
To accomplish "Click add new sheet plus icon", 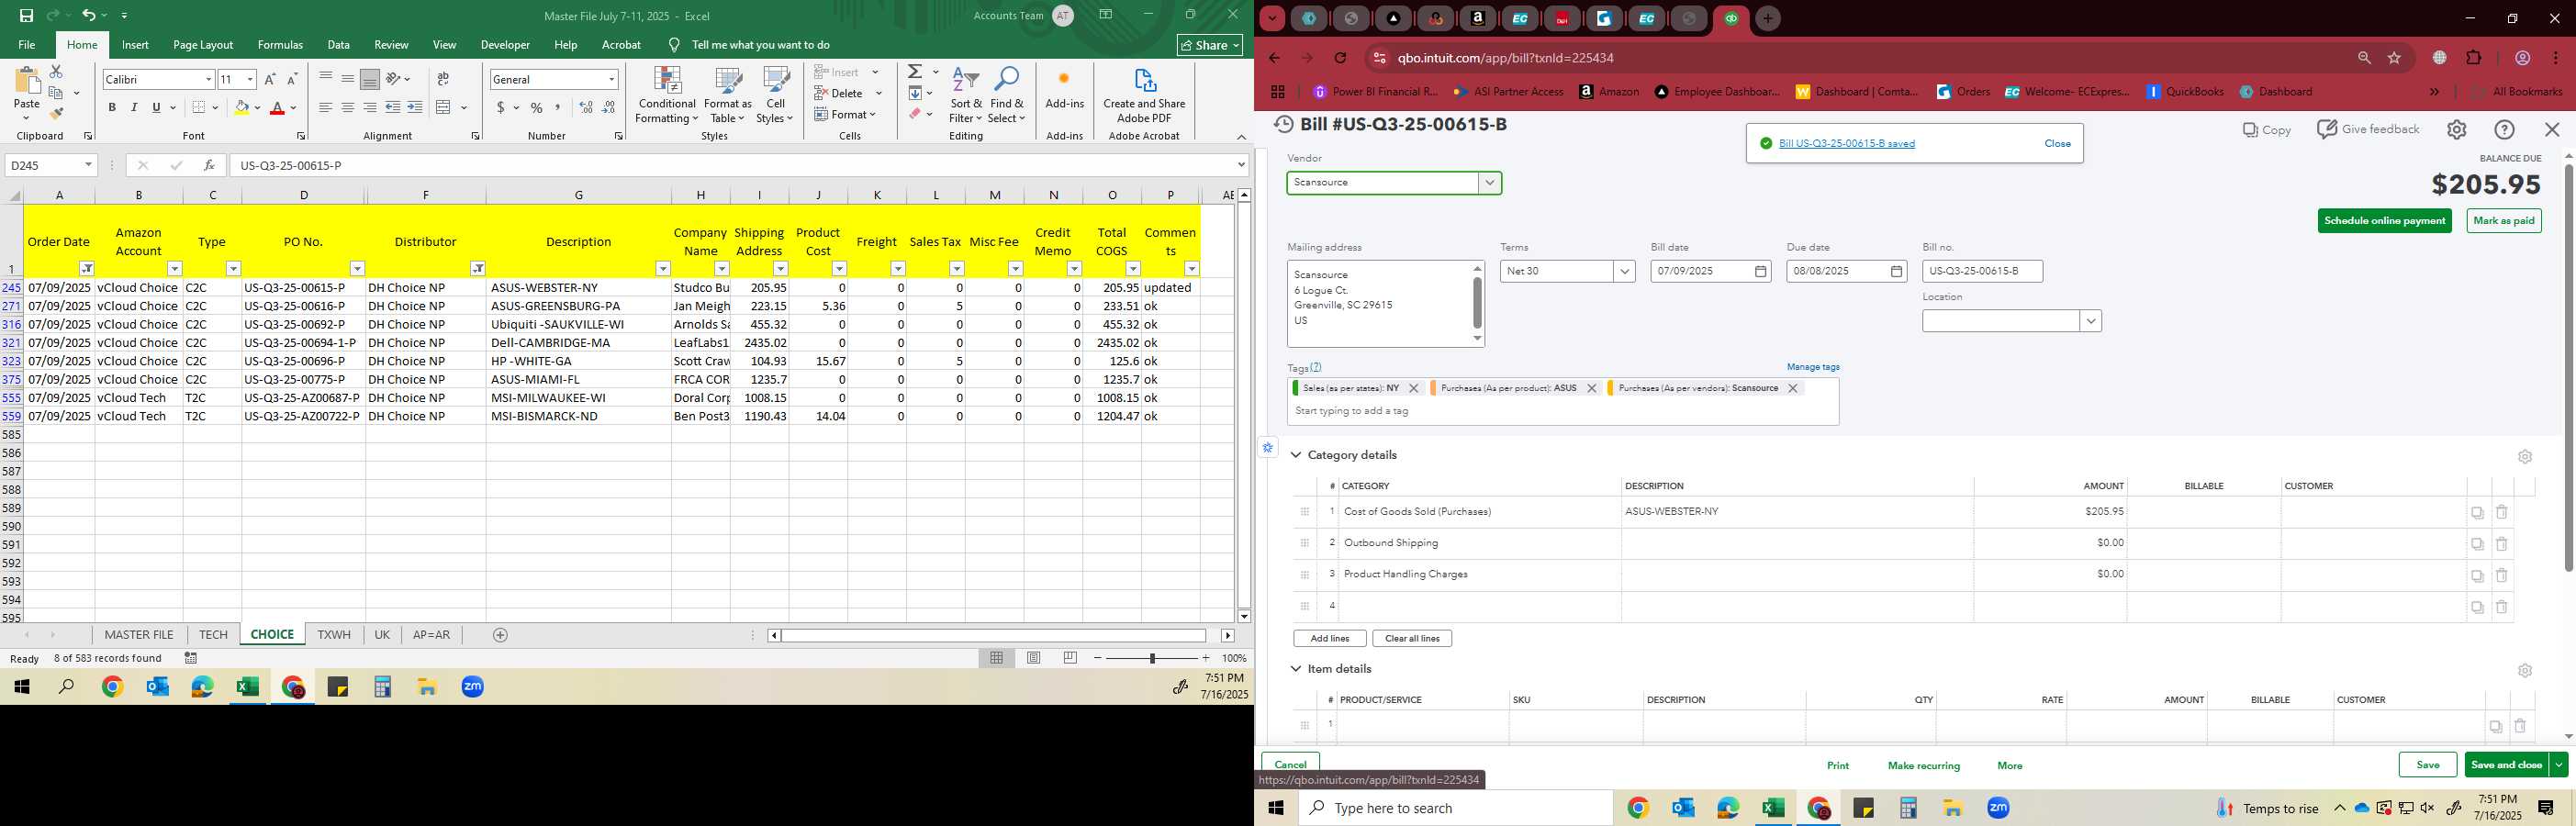I will pyautogui.click(x=501, y=635).
